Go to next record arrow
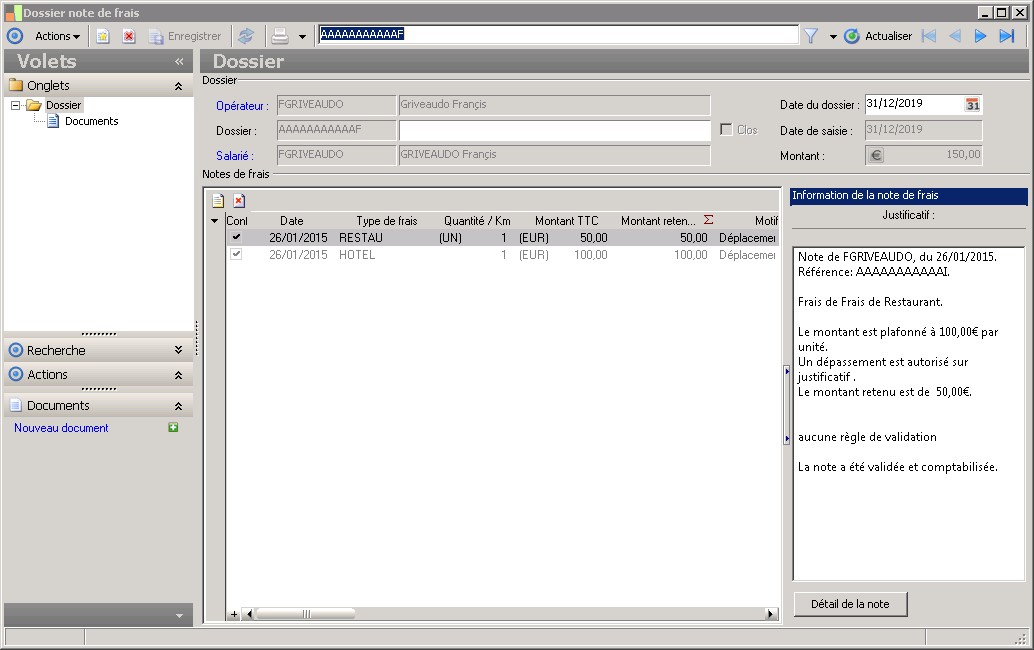The width and height of the screenshot is (1034, 650). (980, 36)
